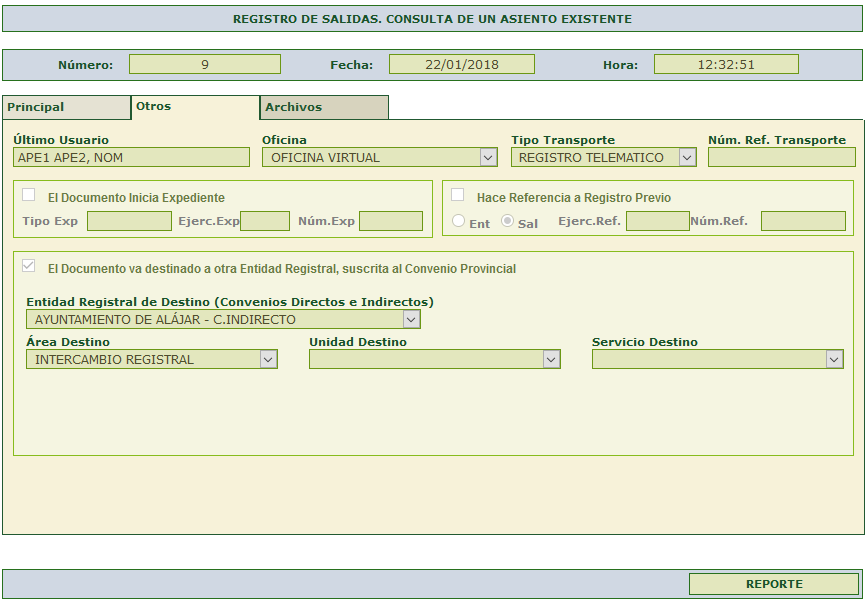Focus the Núm.Exp input field

pyautogui.click(x=391, y=221)
